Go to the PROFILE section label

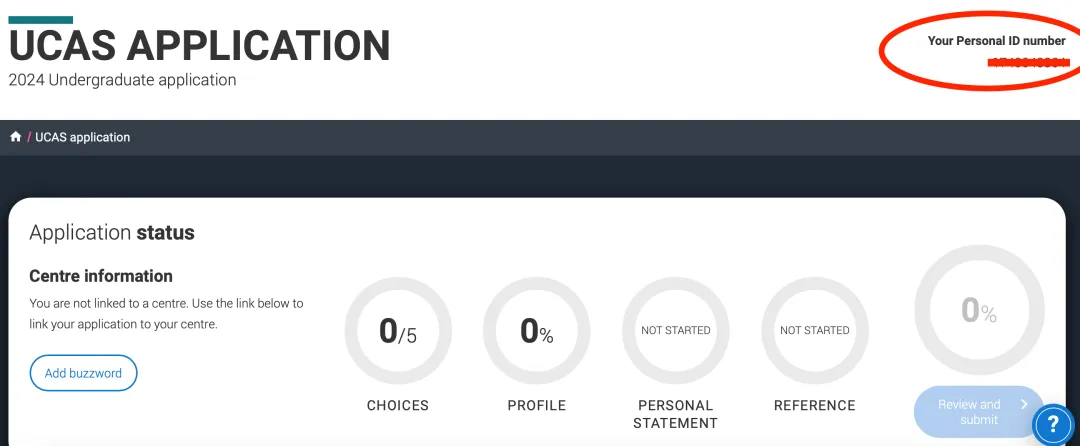coord(537,405)
